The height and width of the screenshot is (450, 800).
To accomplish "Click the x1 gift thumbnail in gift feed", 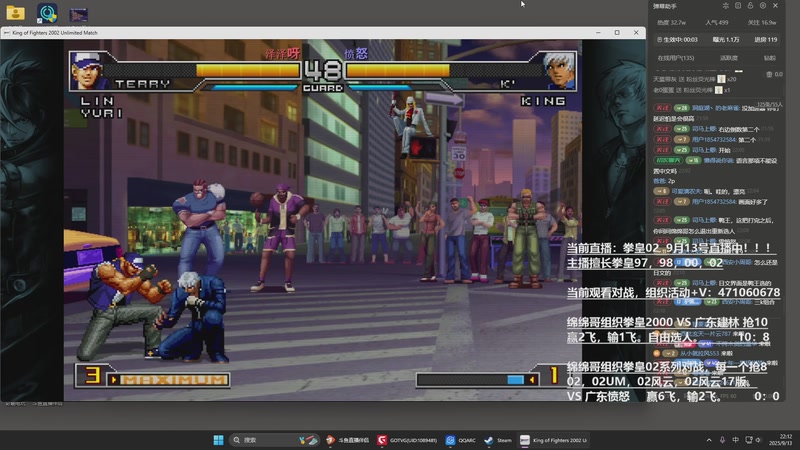I will point(718,90).
